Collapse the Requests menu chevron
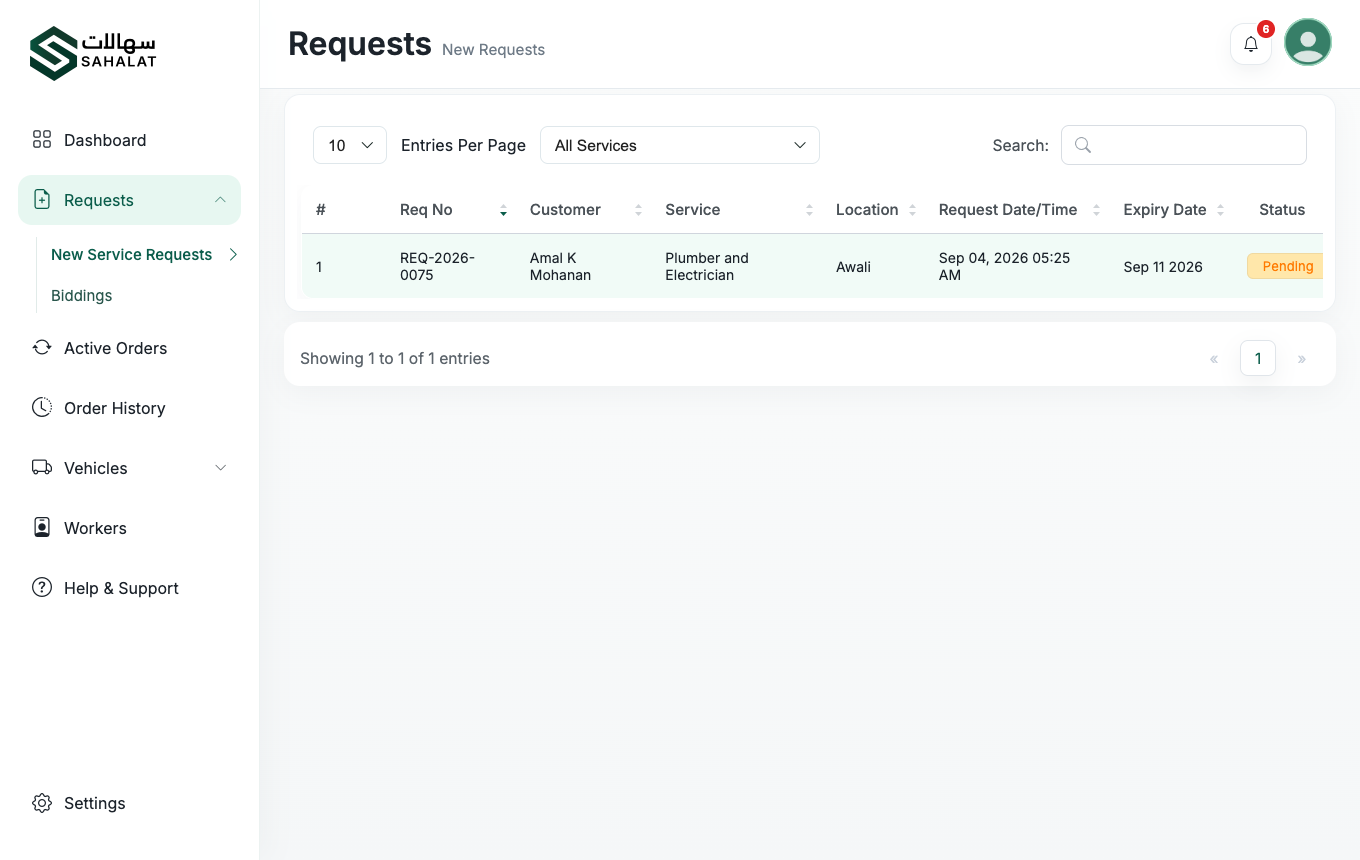 pos(220,200)
